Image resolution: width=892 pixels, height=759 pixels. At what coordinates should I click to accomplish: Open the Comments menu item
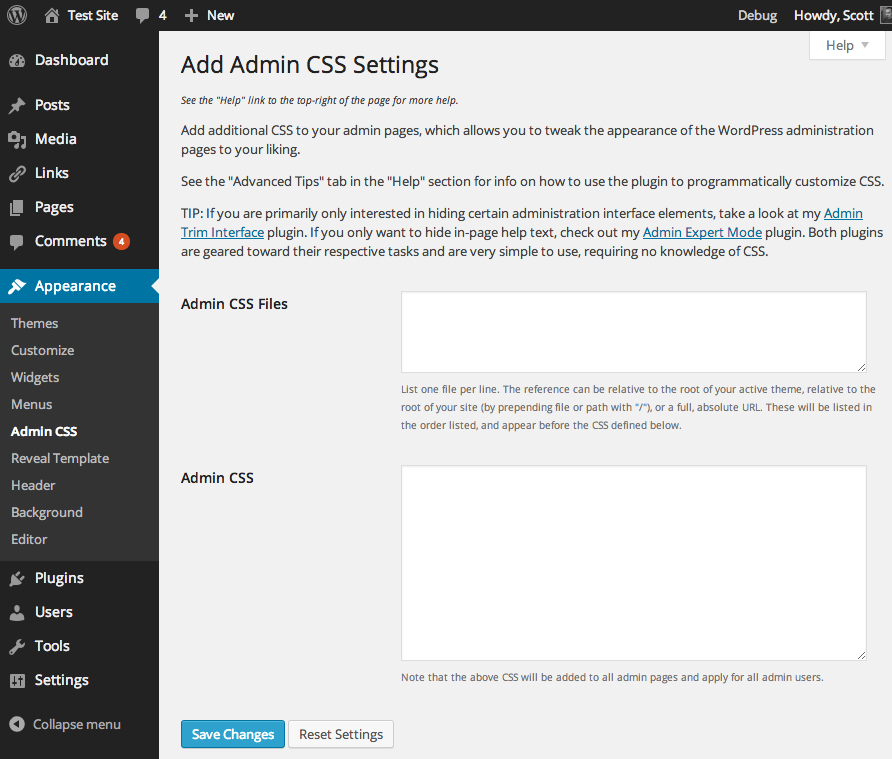(71, 242)
